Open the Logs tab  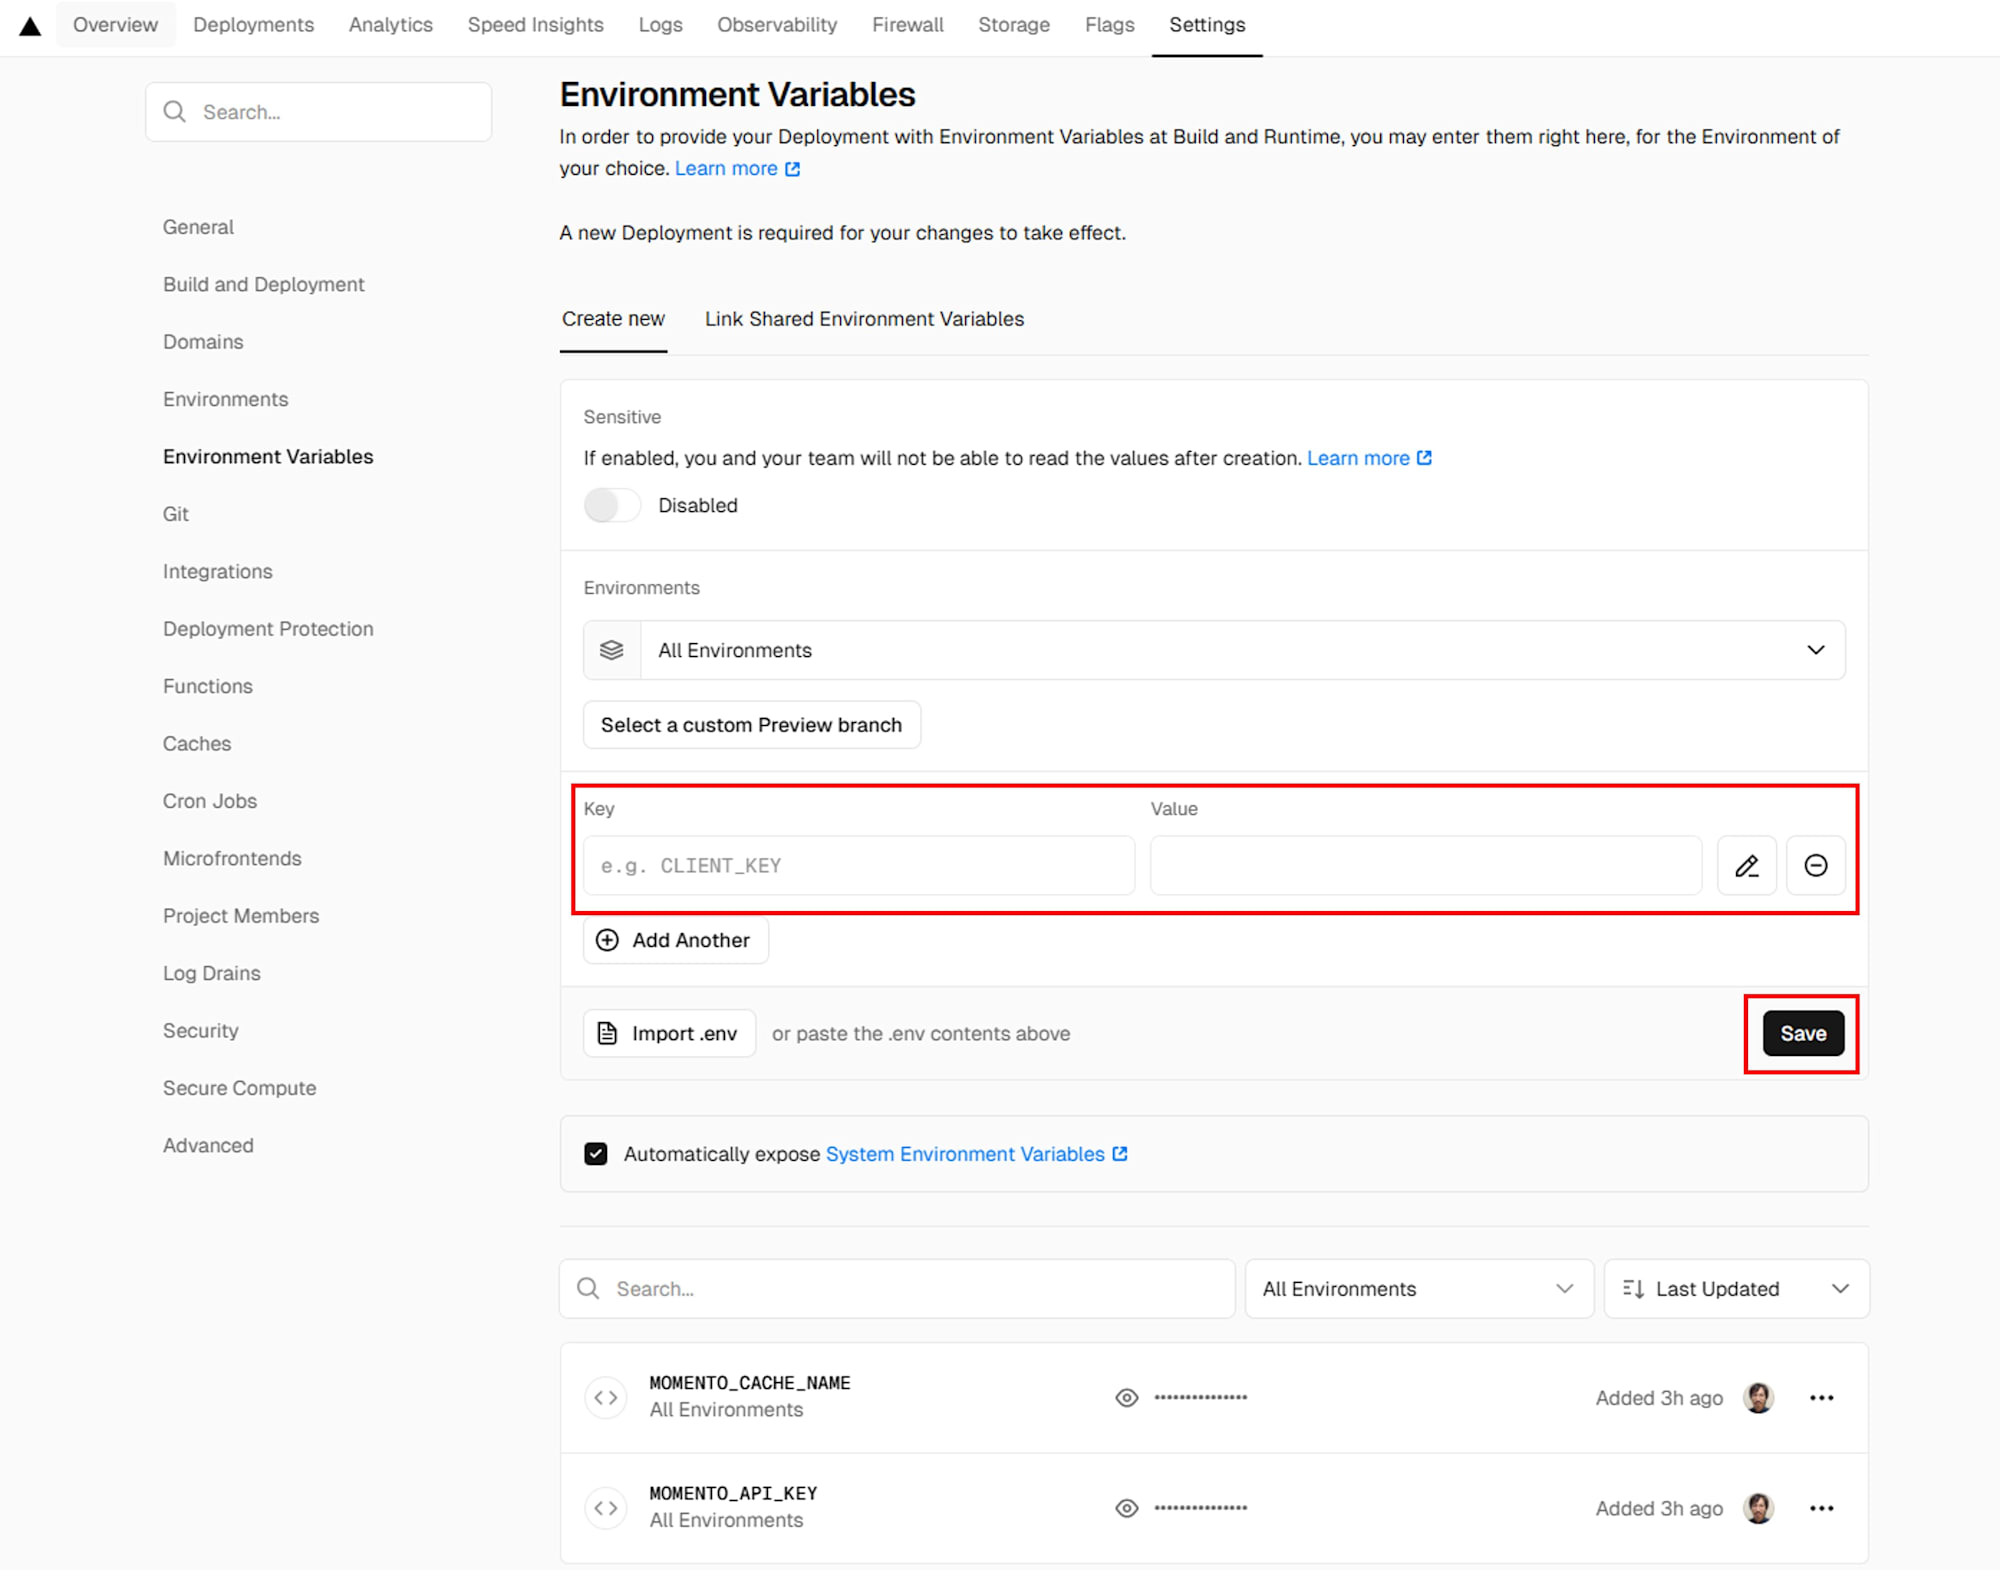point(660,25)
